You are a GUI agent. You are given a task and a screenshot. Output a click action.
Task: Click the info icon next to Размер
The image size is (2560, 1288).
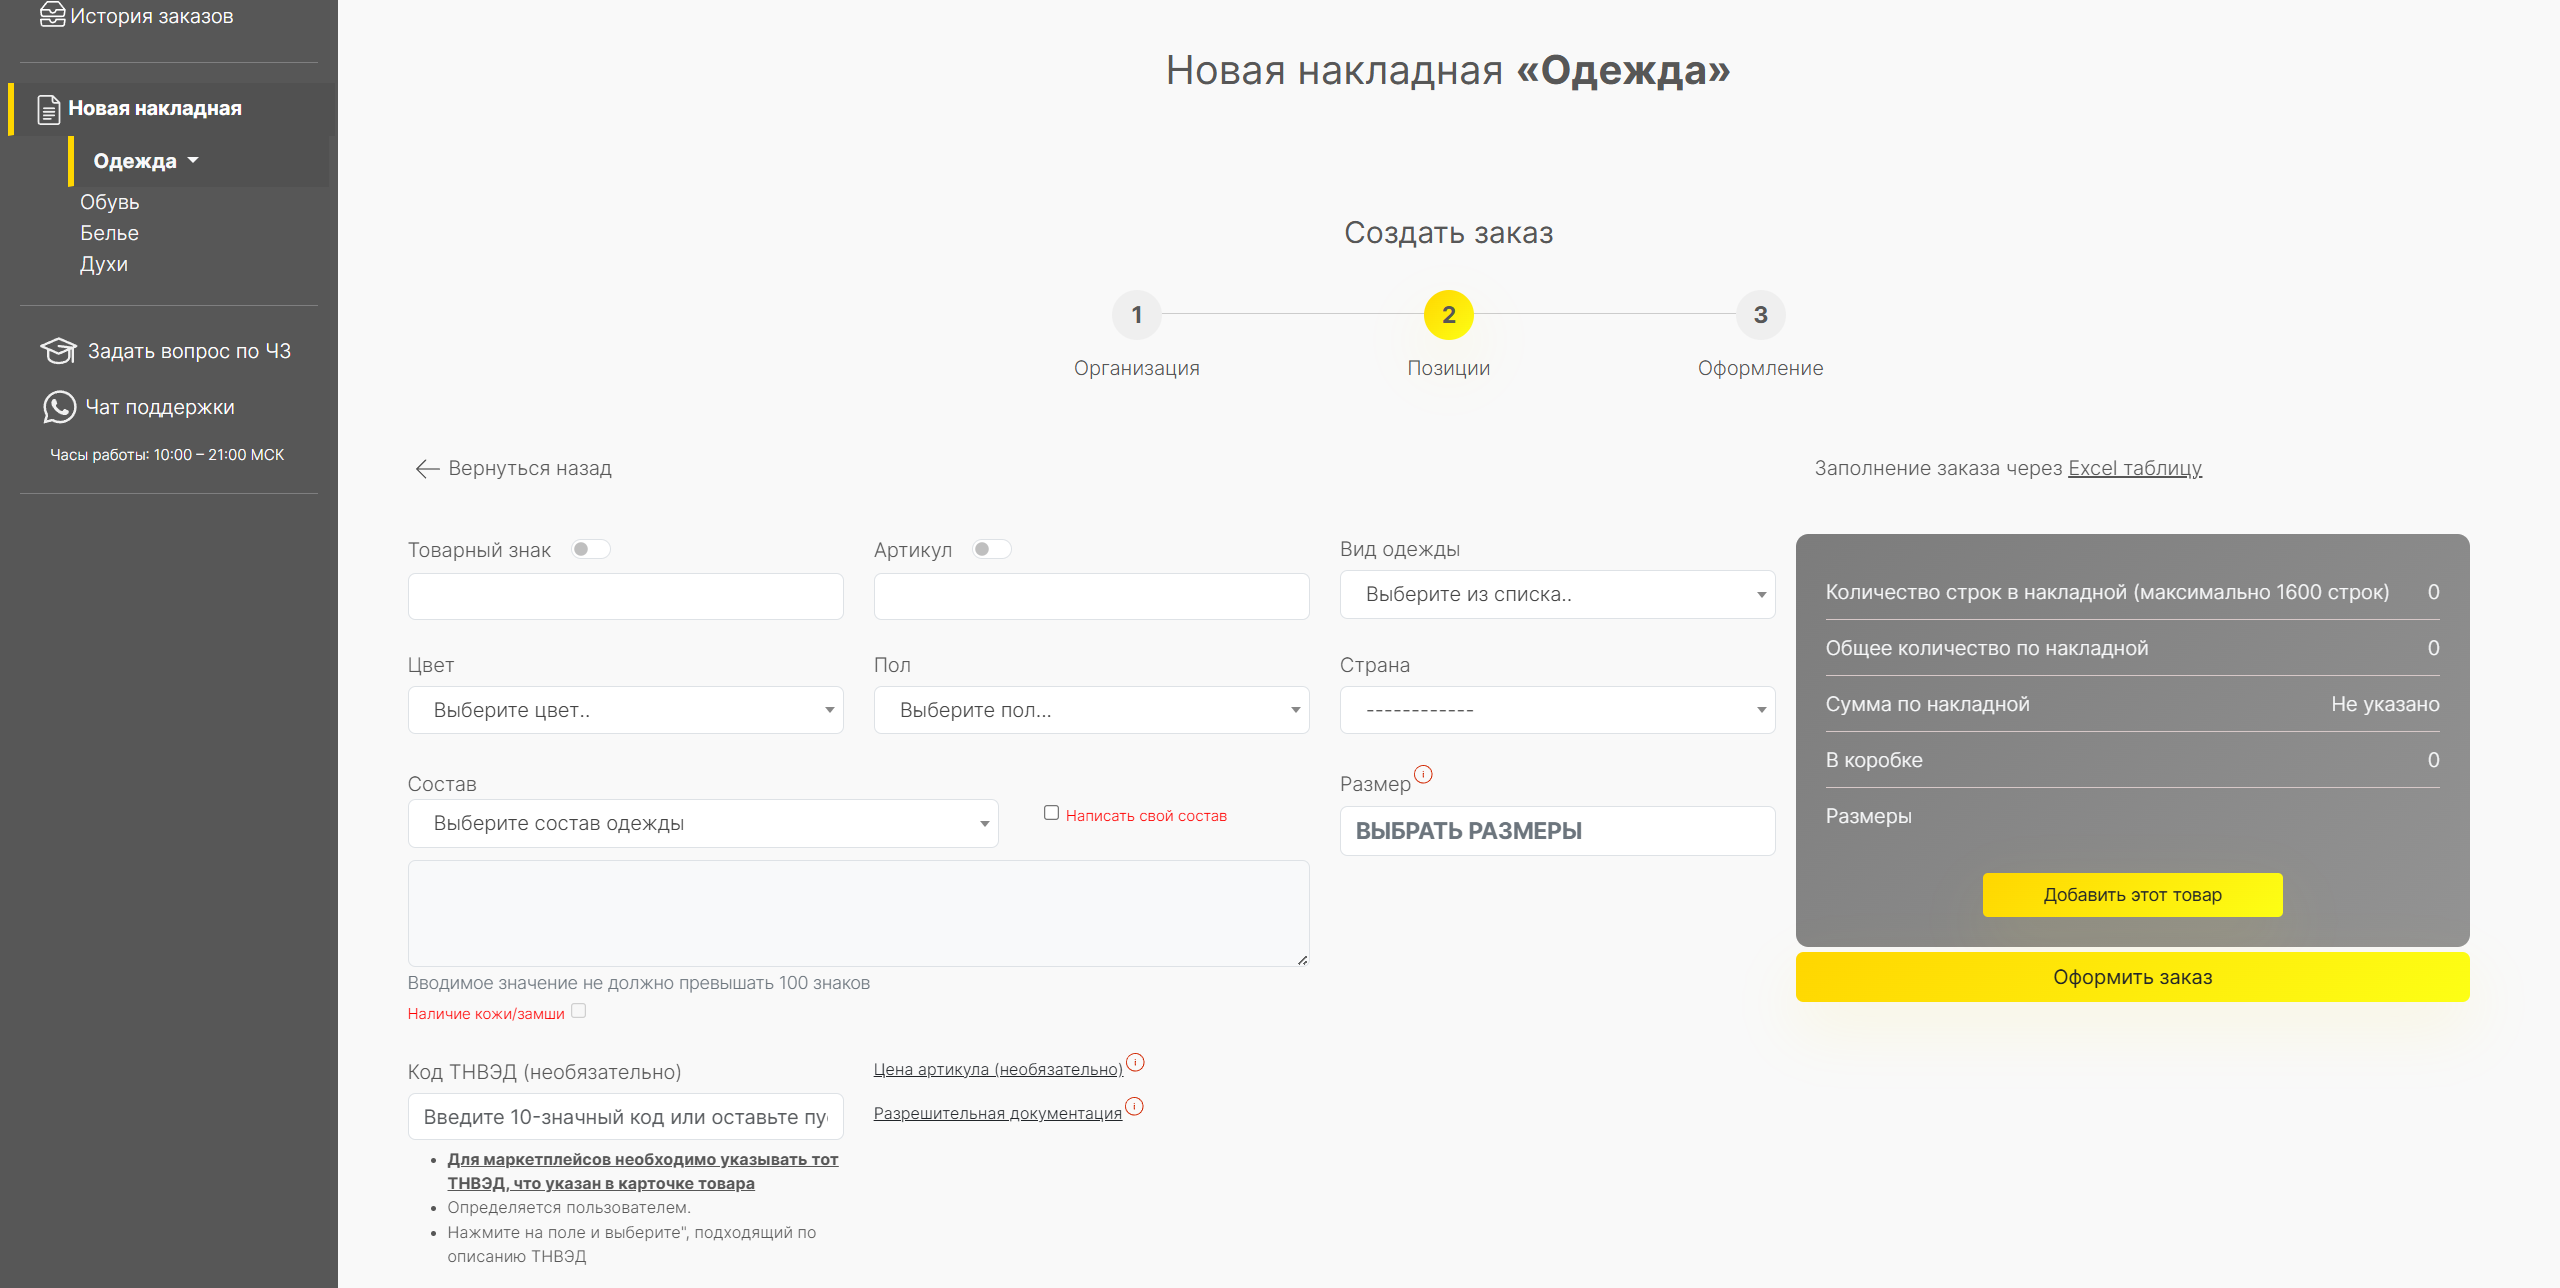(x=1423, y=774)
